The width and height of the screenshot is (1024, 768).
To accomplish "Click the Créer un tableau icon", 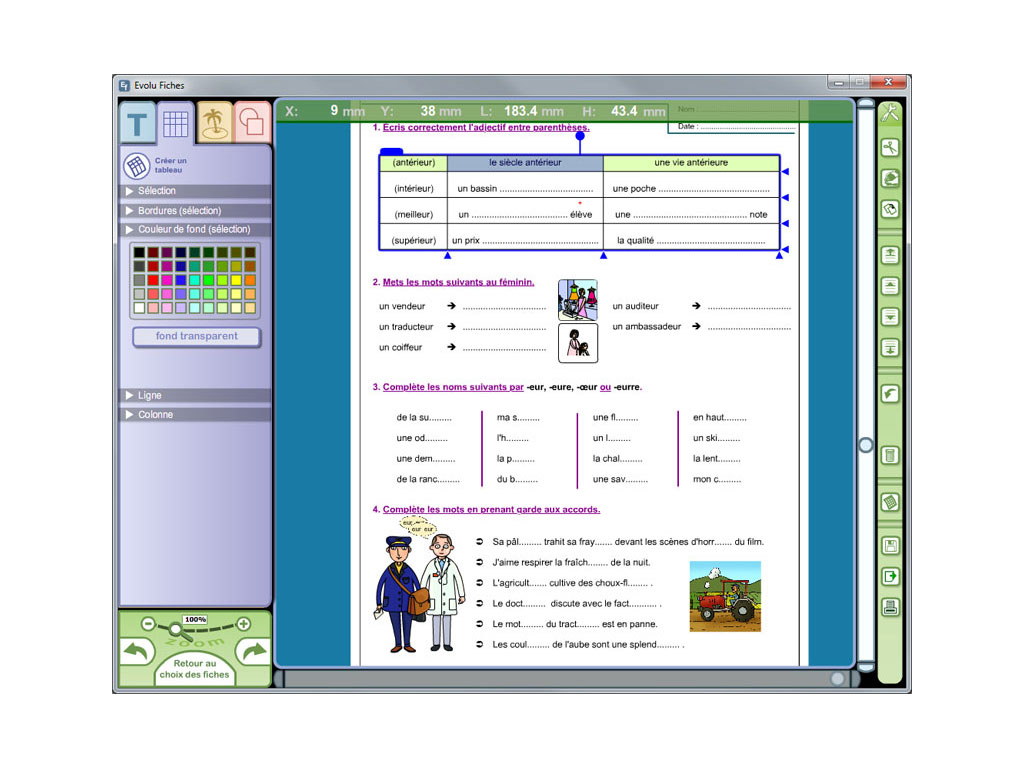I will (136, 166).
